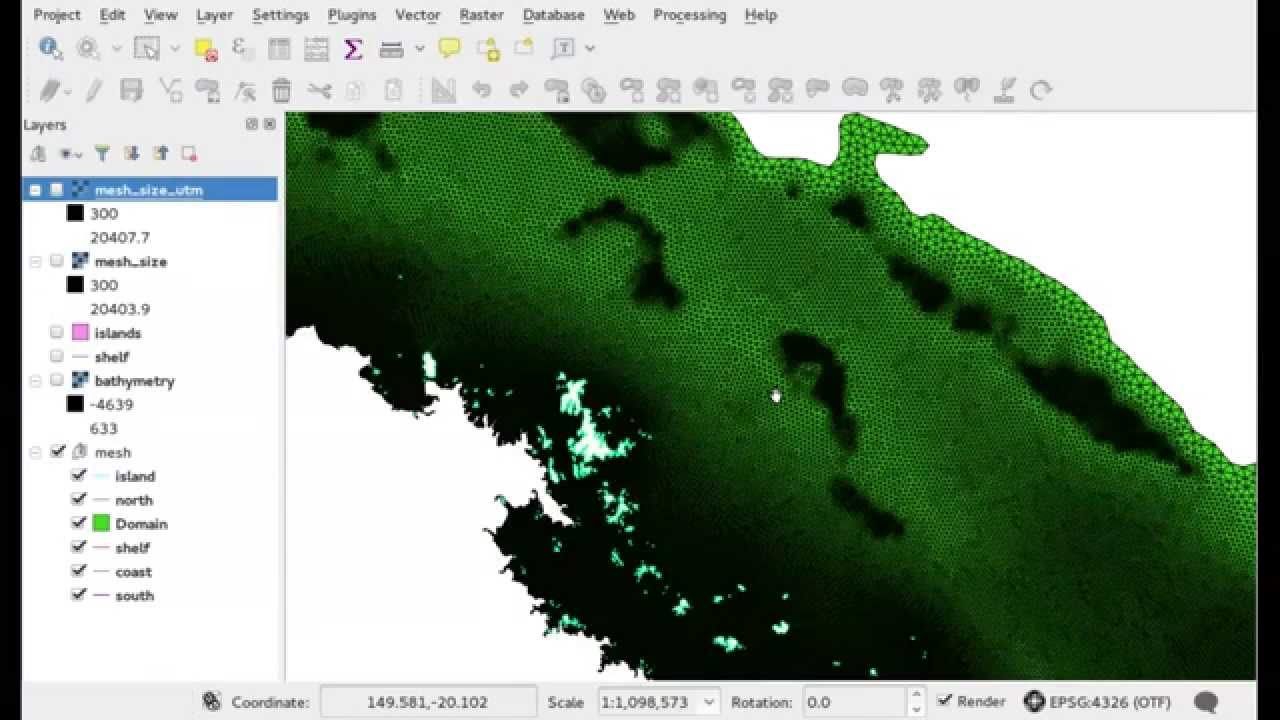
Task: Click the green Domain layer color swatch
Action: click(x=101, y=523)
